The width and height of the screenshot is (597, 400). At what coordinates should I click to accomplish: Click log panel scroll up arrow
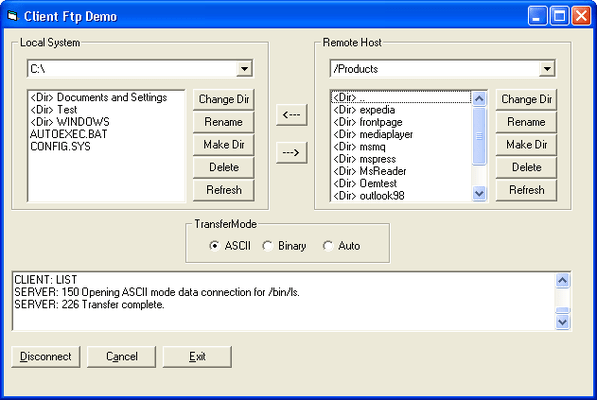(562, 280)
